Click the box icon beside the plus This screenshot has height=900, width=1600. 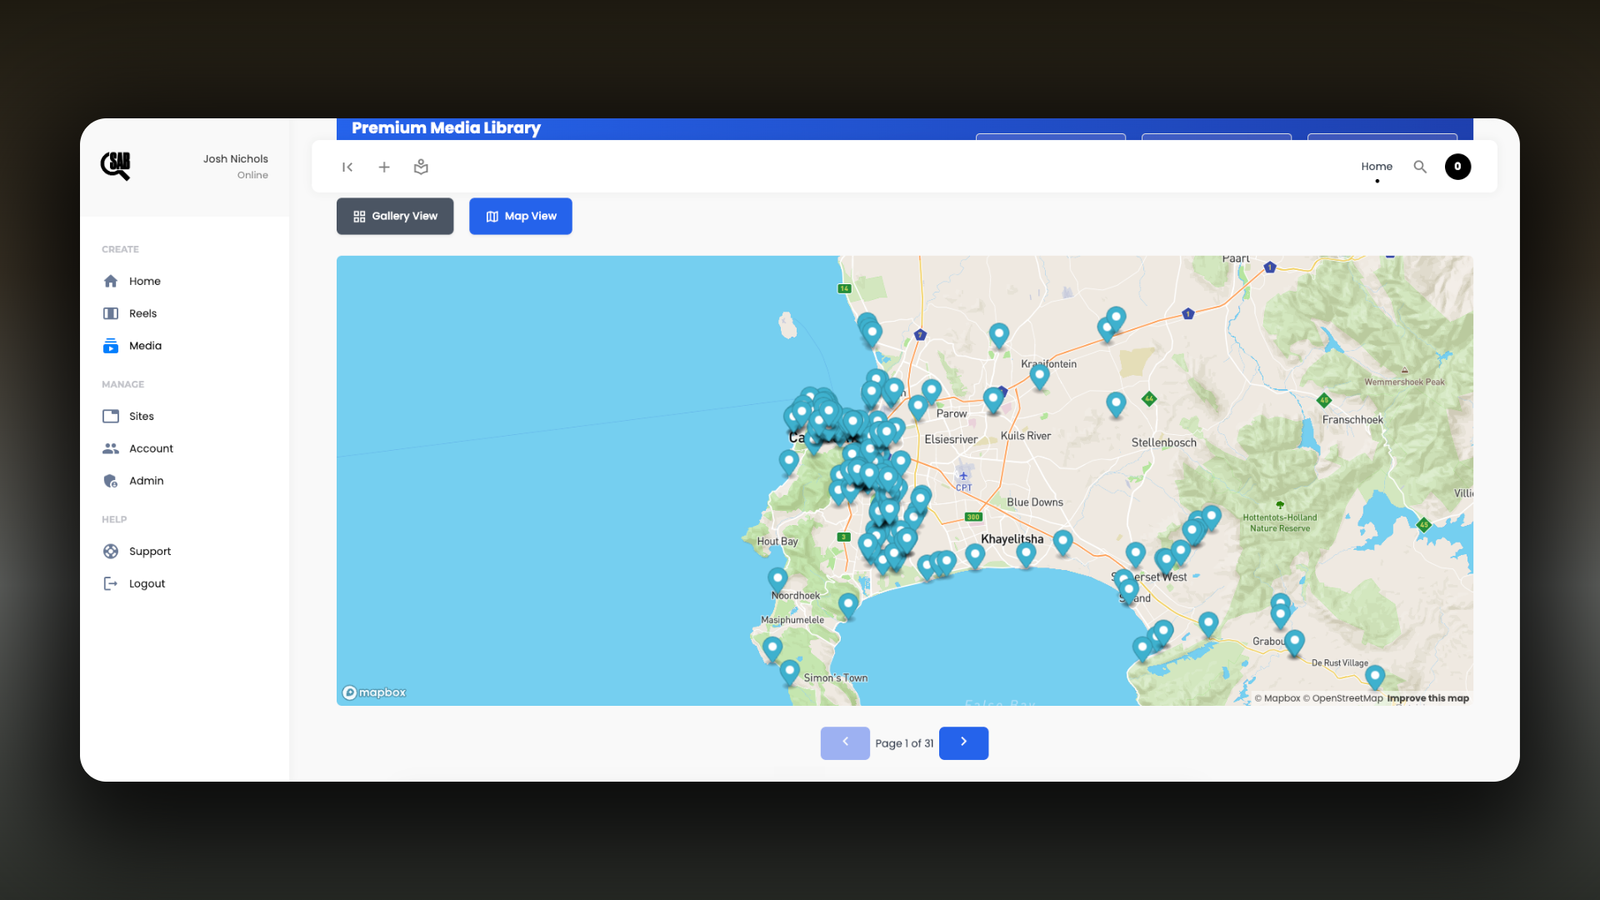[x=421, y=167]
